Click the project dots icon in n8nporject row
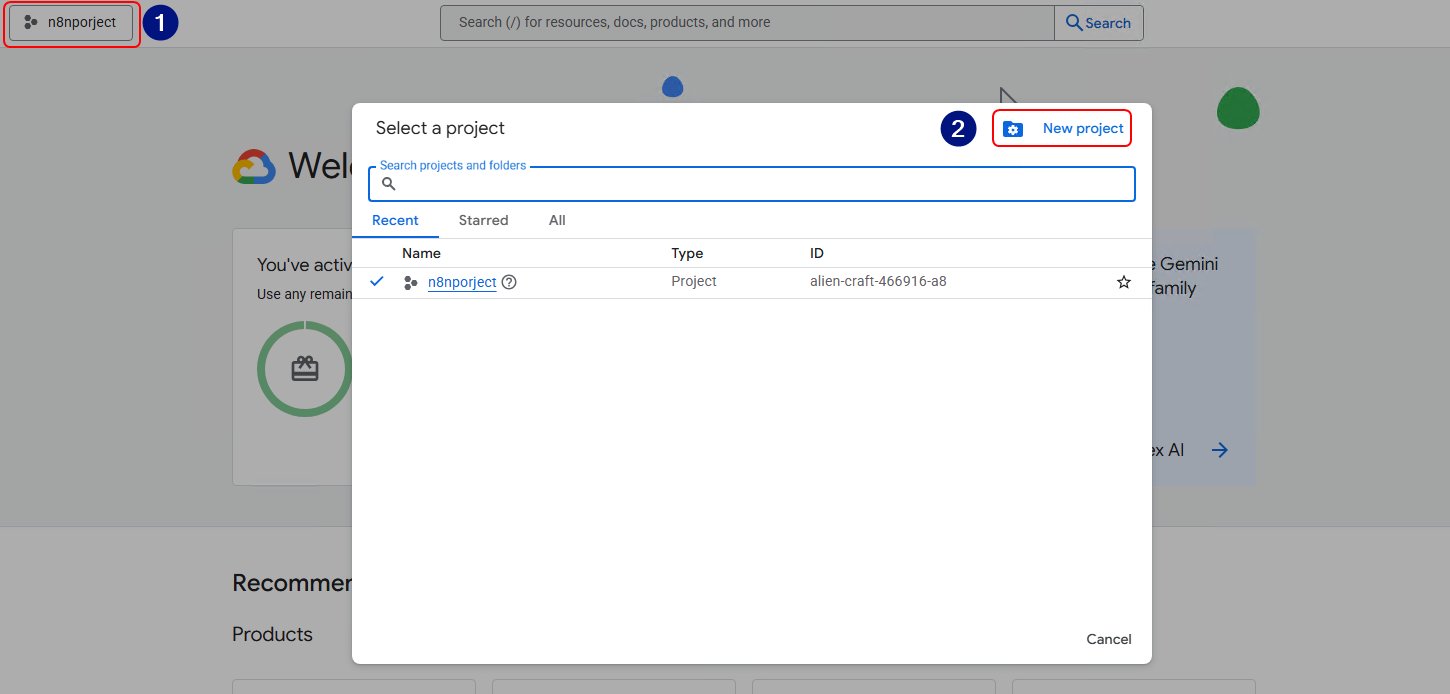Viewport: 1450px width, 694px height. (x=410, y=283)
